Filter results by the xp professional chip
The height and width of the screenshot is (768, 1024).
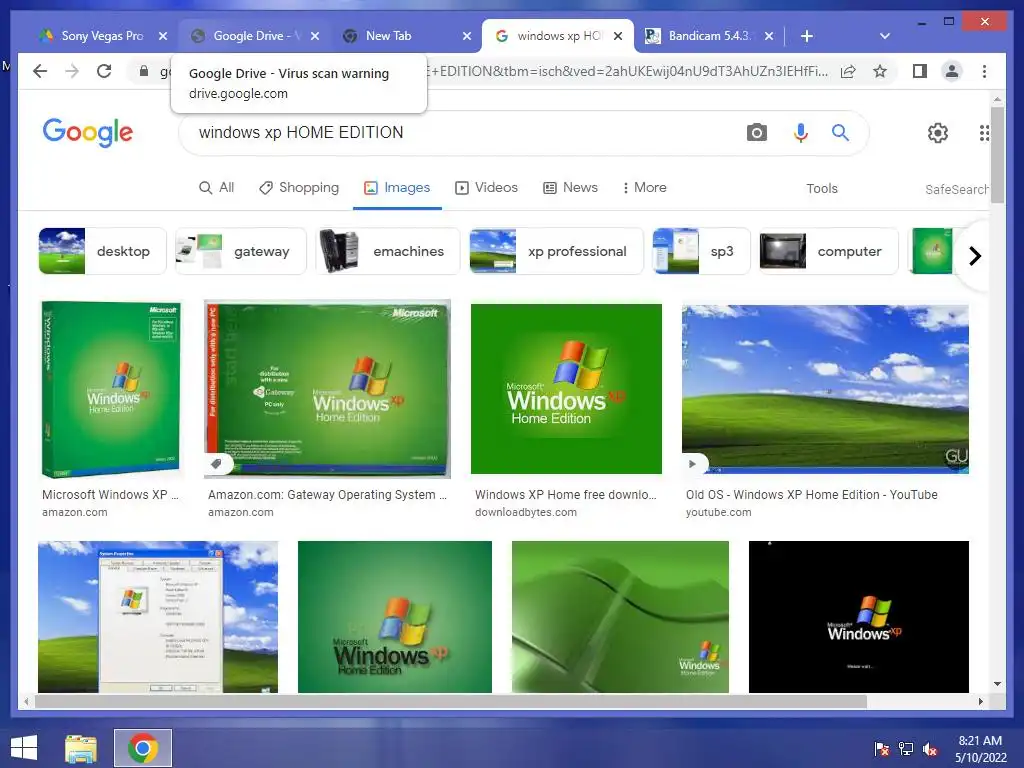[556, 251]
